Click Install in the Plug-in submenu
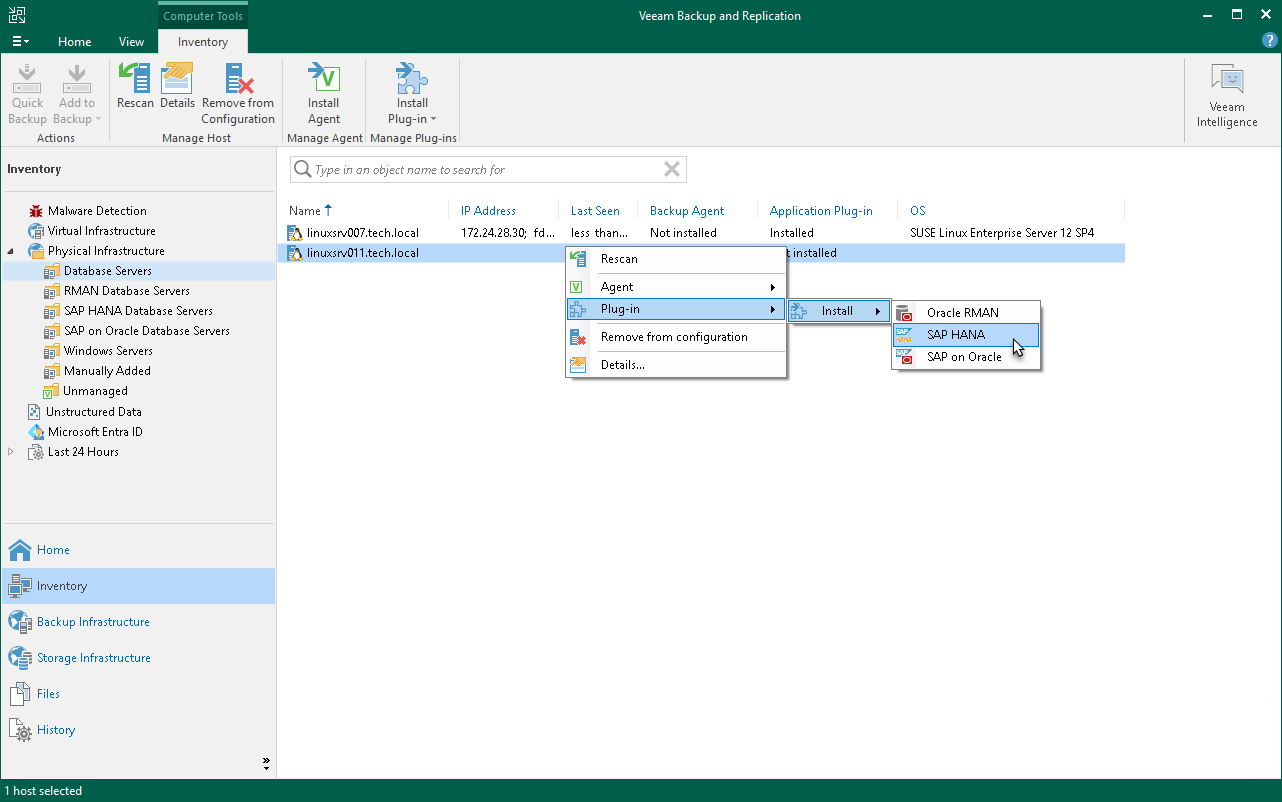The image size is (1282, 802). (x=839, y=311)
